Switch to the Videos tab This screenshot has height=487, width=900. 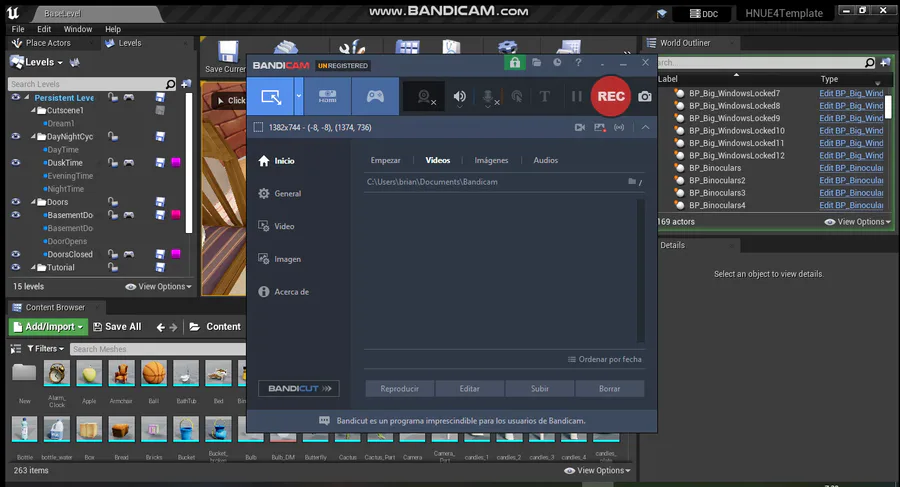coord(437,160)
